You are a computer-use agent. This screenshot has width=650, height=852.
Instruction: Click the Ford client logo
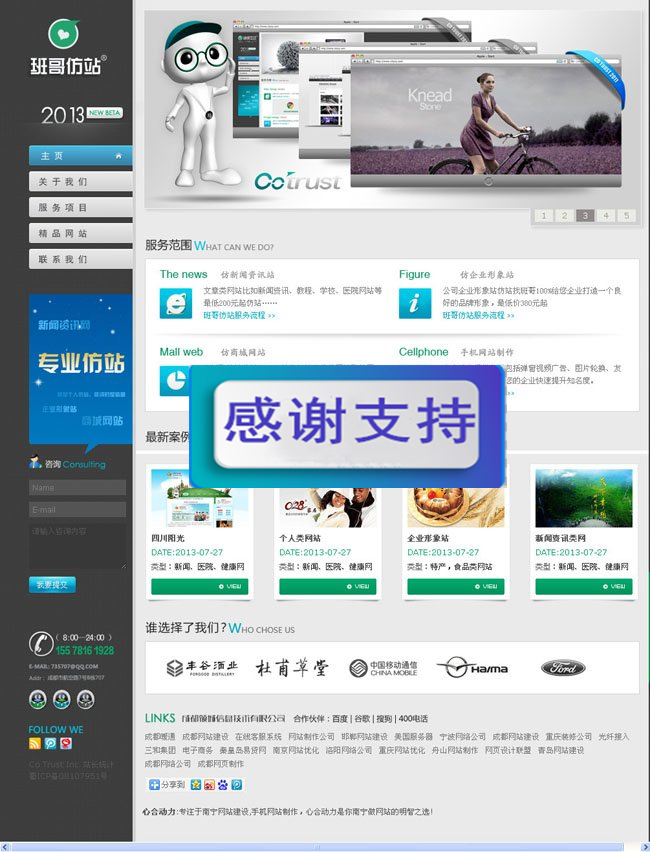coord(563,668)
